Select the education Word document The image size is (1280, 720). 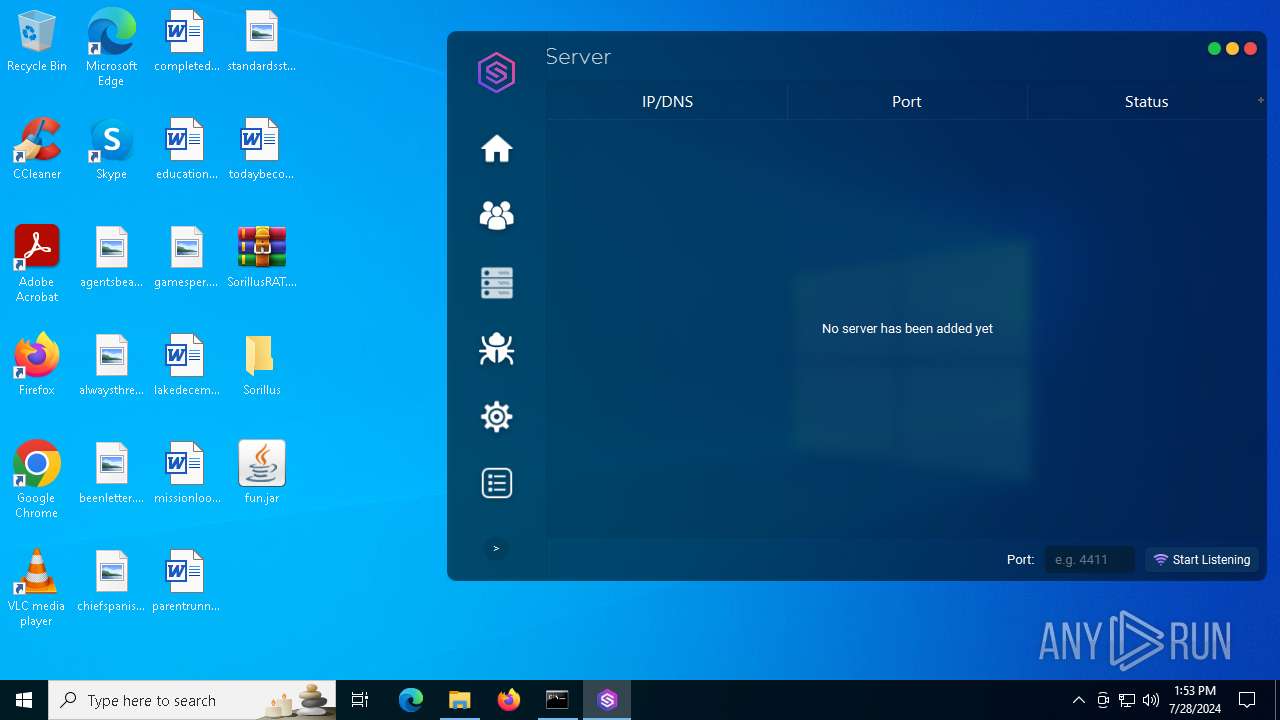coord(186,149)
